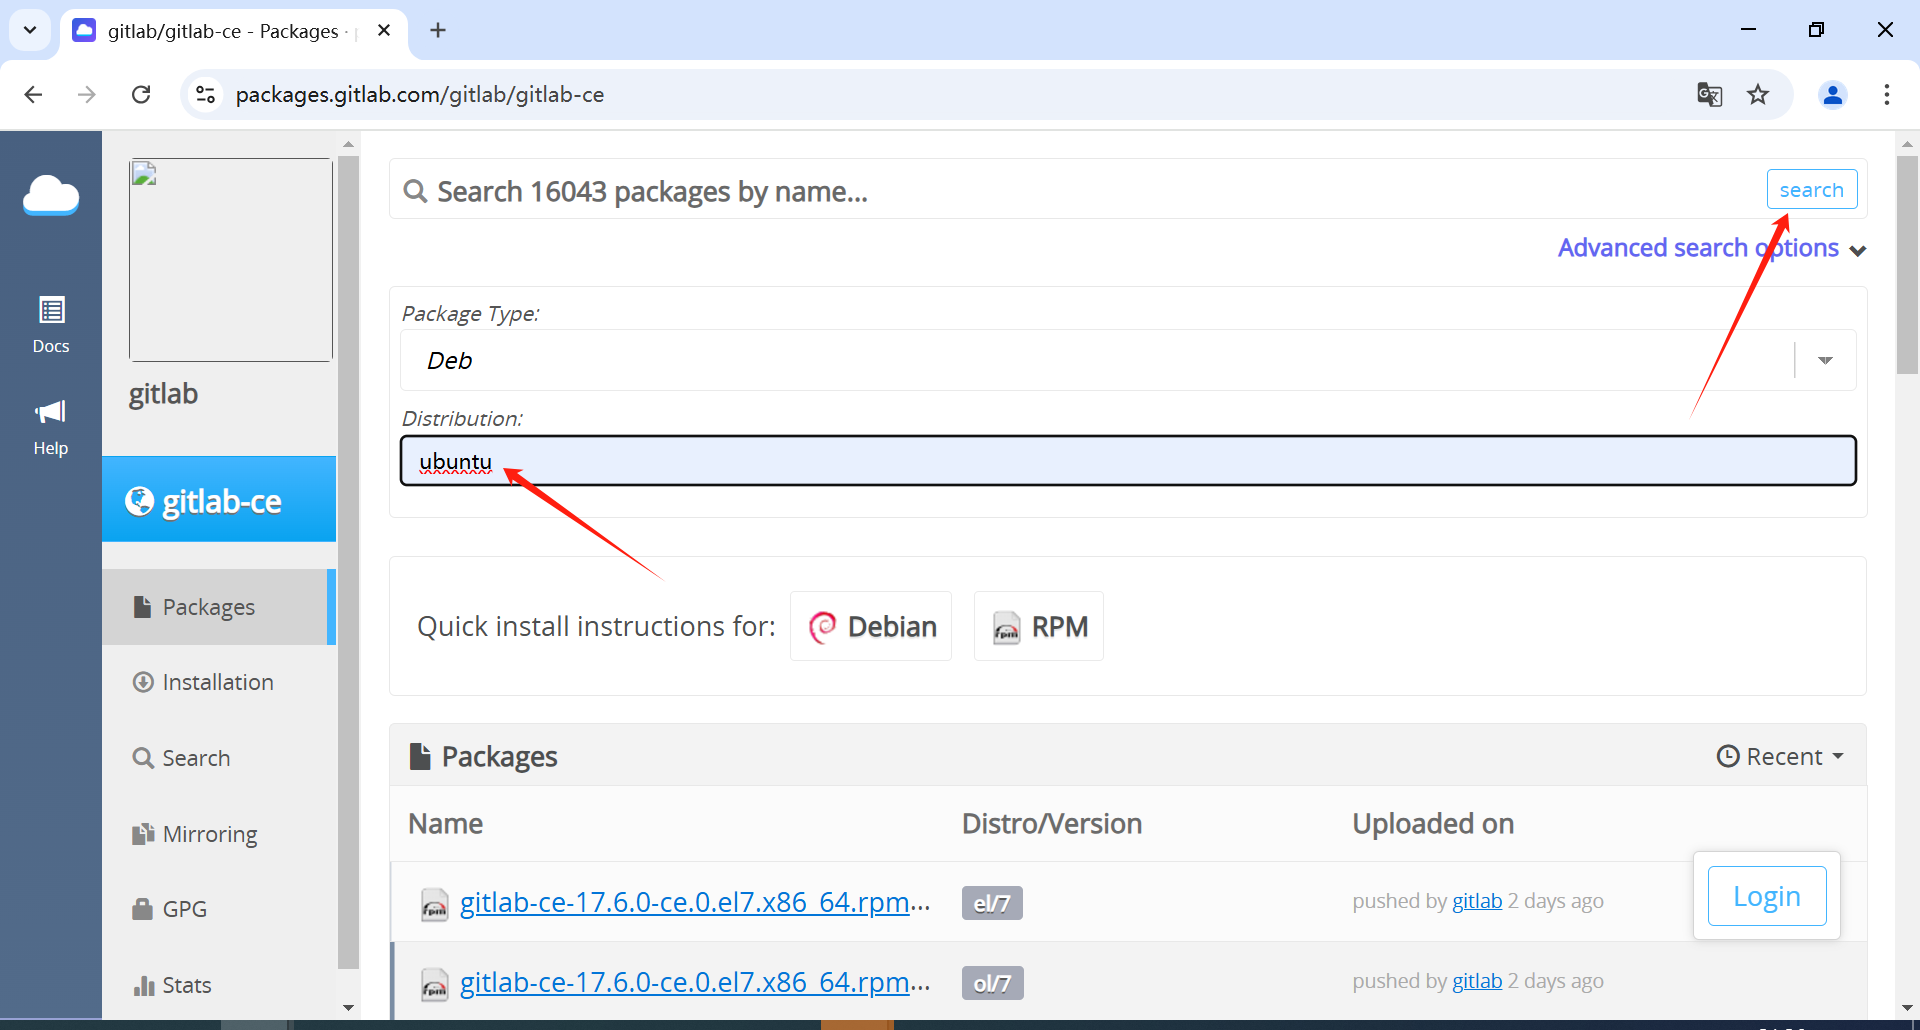Viewport: 1920px width, 1030px height.
Task: Open Chrome three-dot menu
Action: [x=1887, y=94]
